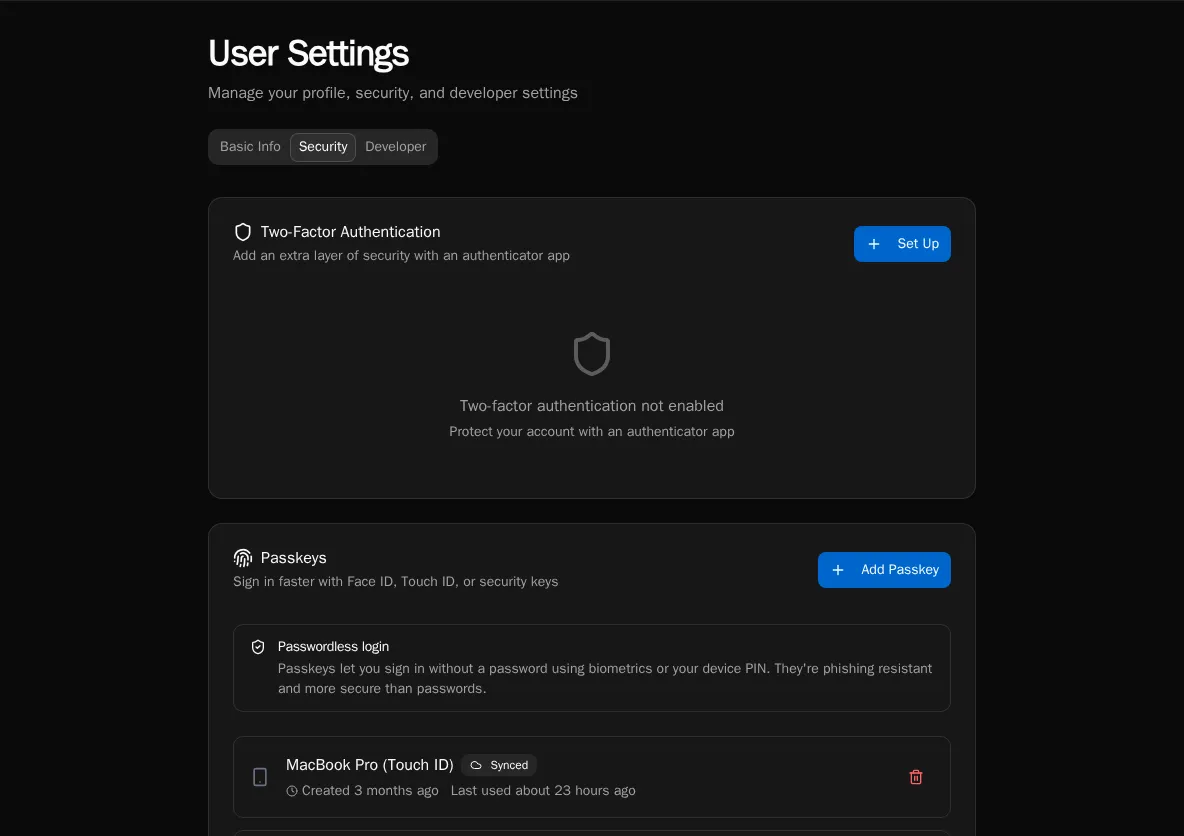
Task: Set Up two-factor authentication
Action: [902, 244]
